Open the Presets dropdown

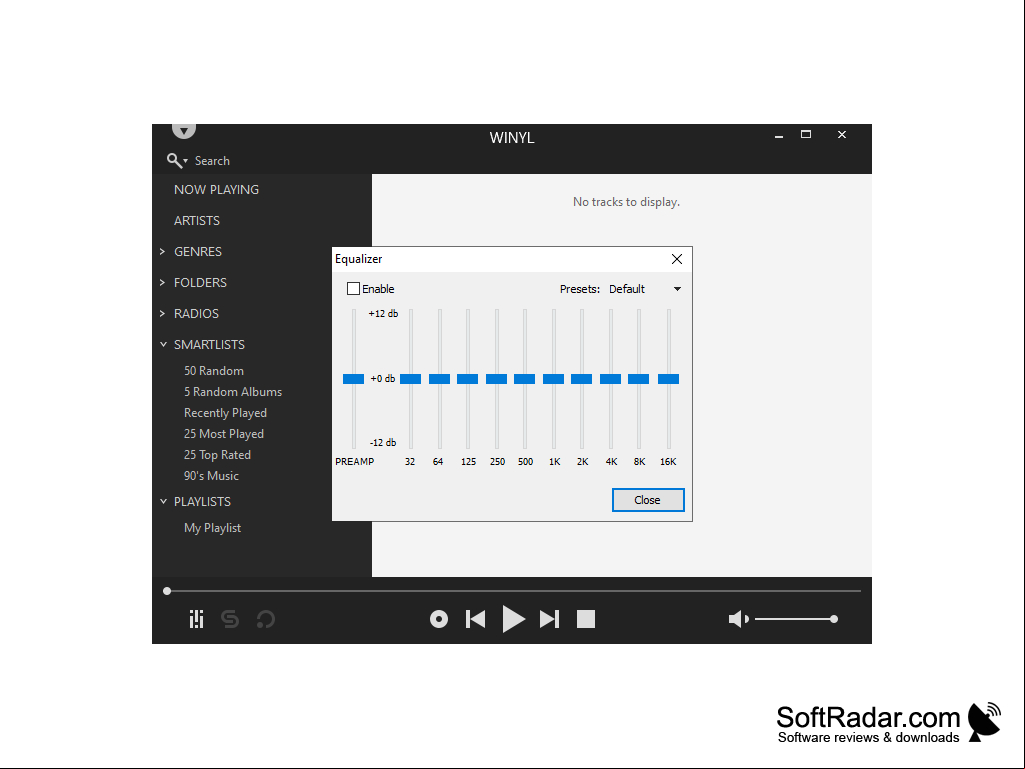(x=645, y=289)
